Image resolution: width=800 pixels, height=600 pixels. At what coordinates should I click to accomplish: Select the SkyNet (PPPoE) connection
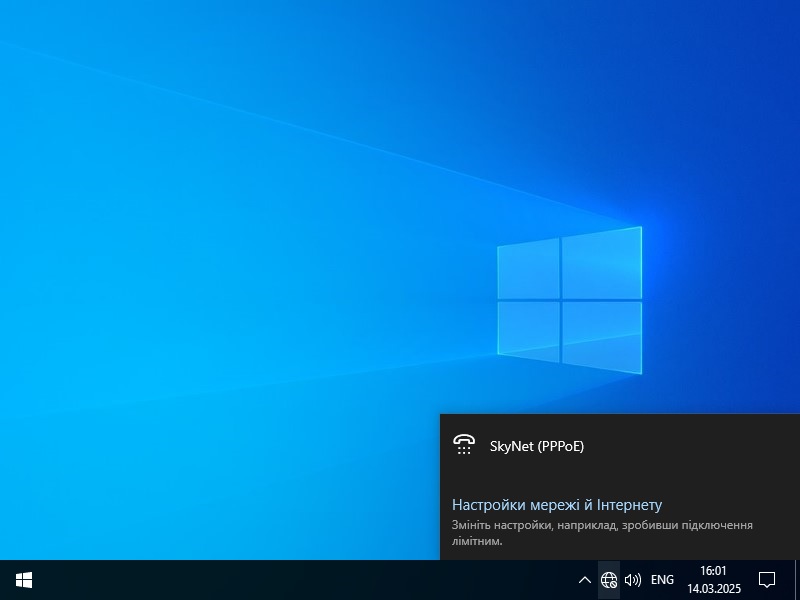pyautogui.click(x=620, y=445)
